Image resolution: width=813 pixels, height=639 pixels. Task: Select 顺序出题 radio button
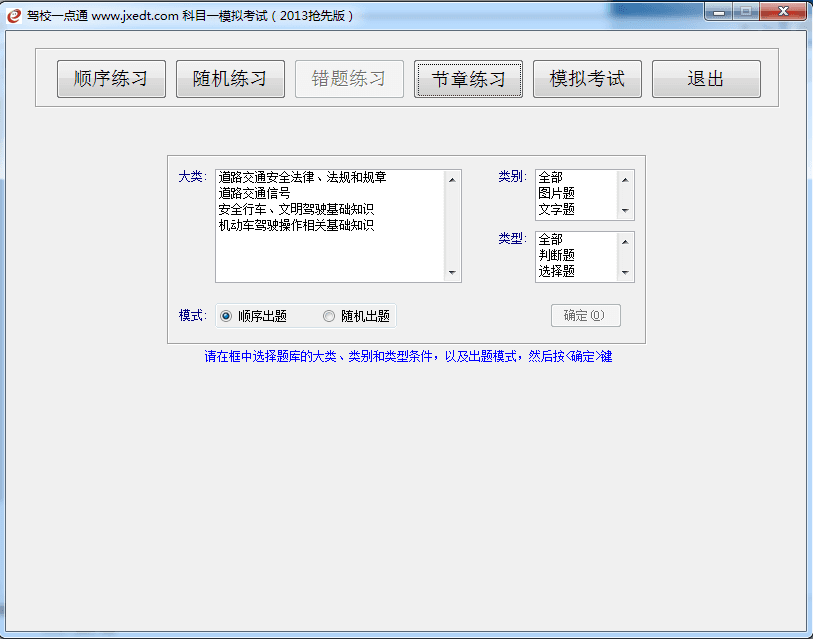point(227,316)
